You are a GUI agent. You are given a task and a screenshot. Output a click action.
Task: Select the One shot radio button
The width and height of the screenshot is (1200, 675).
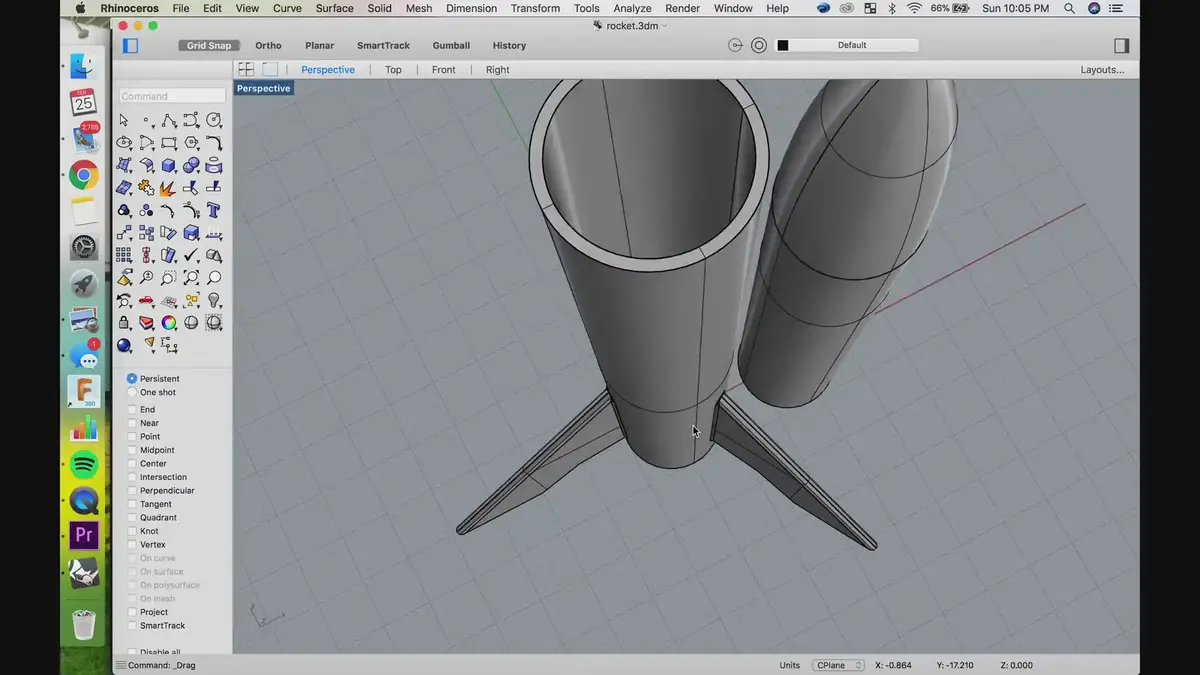(132, 392)
